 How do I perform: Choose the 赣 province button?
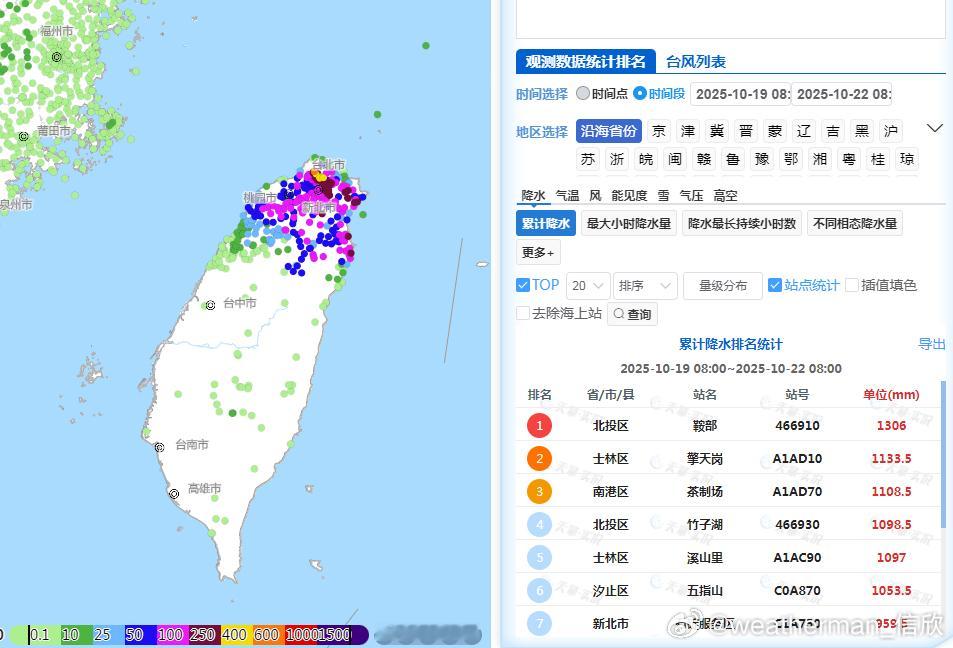click(x=704, y=159)
